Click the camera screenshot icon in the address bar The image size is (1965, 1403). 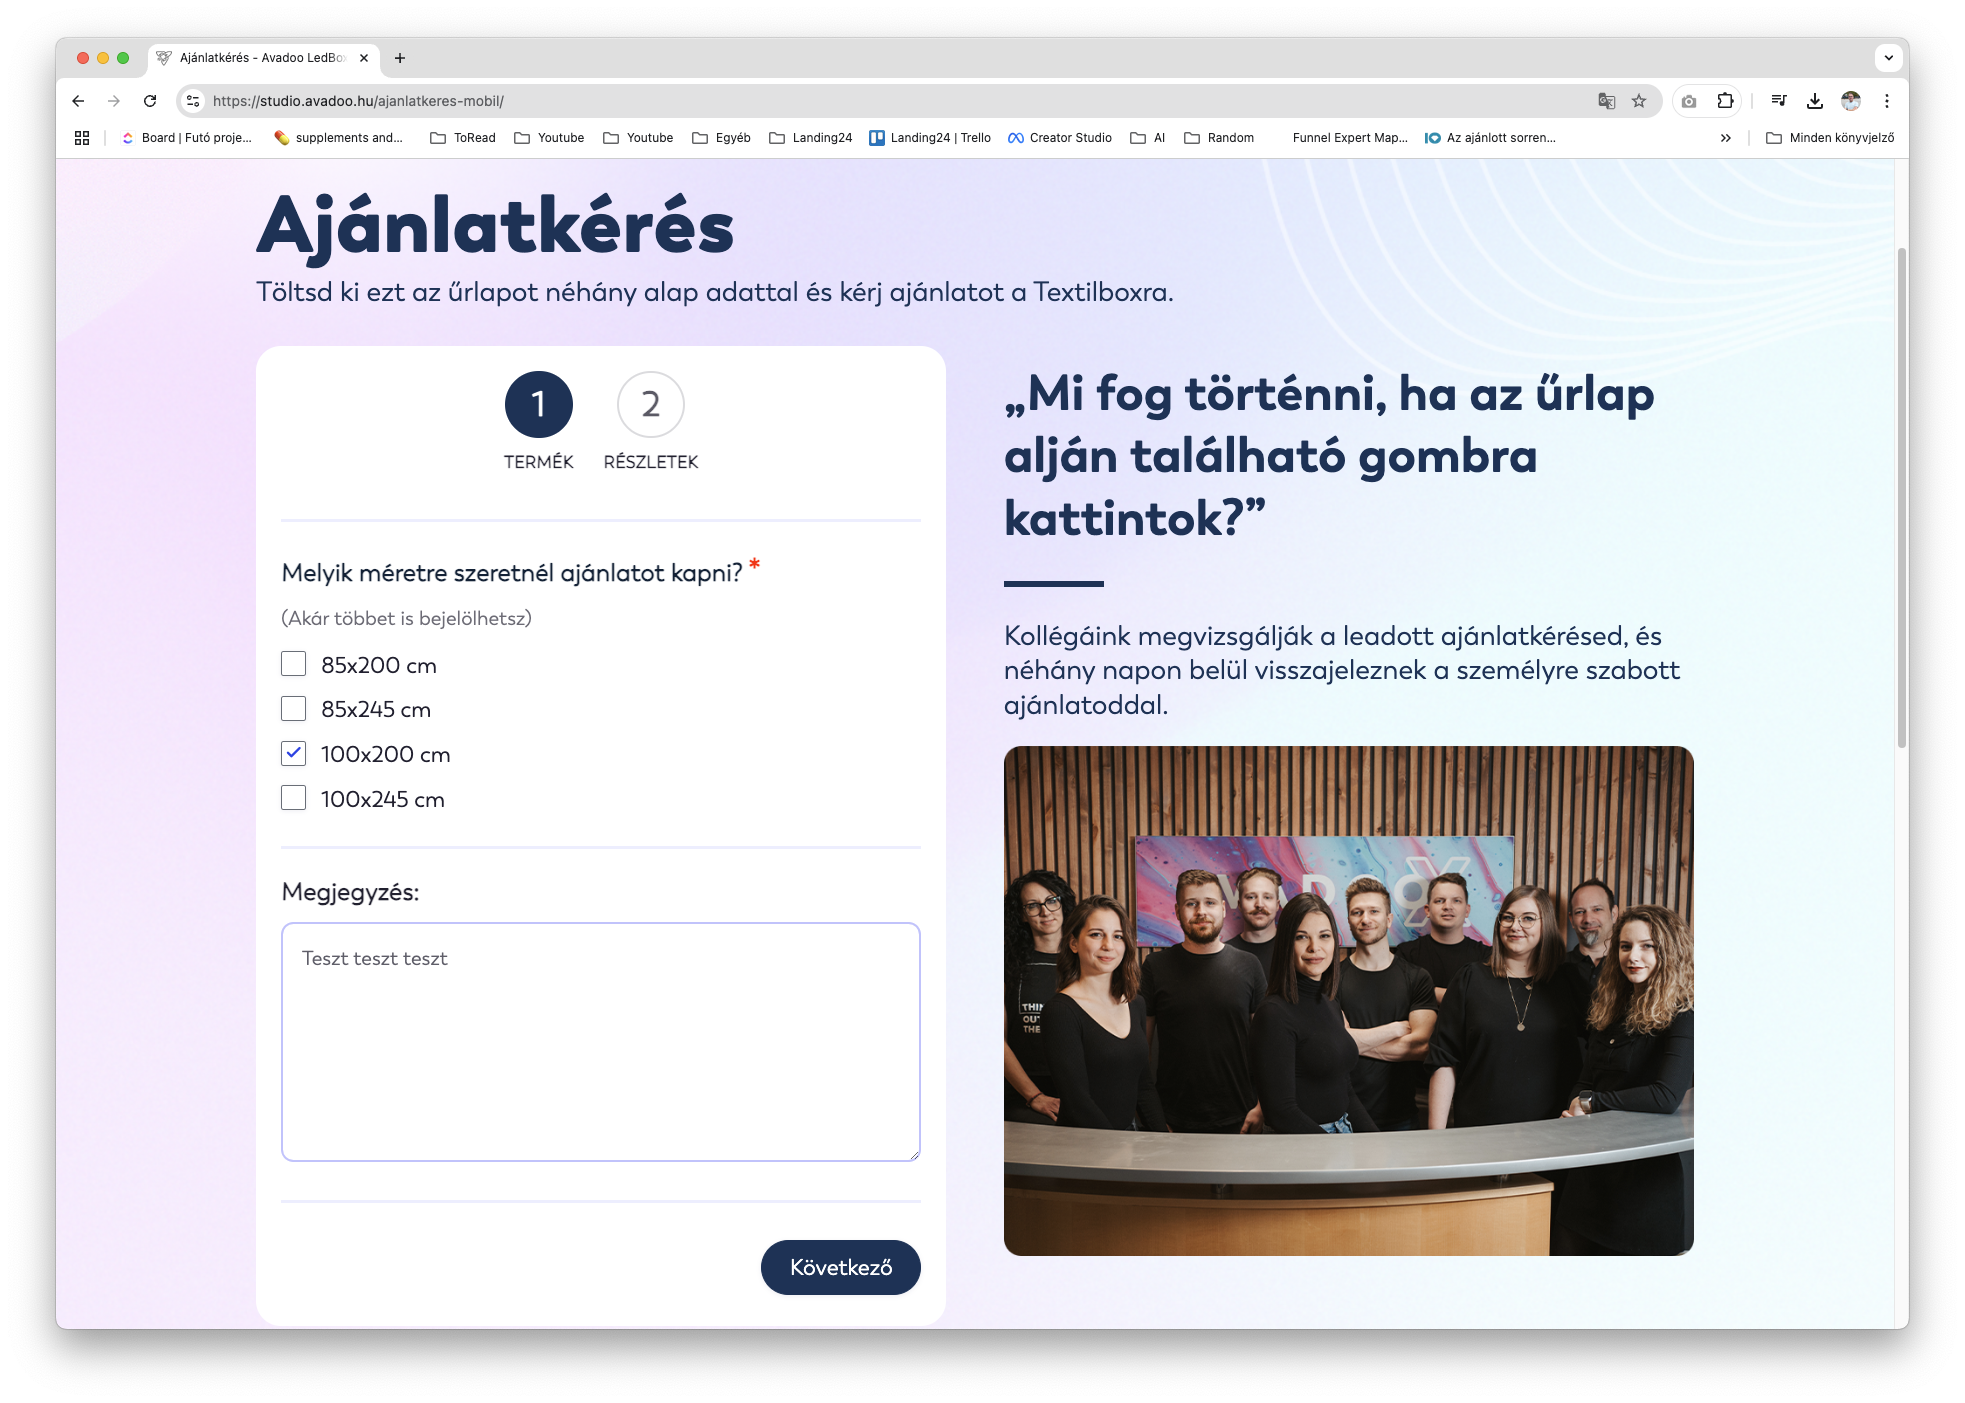[x=1689, y=101]
